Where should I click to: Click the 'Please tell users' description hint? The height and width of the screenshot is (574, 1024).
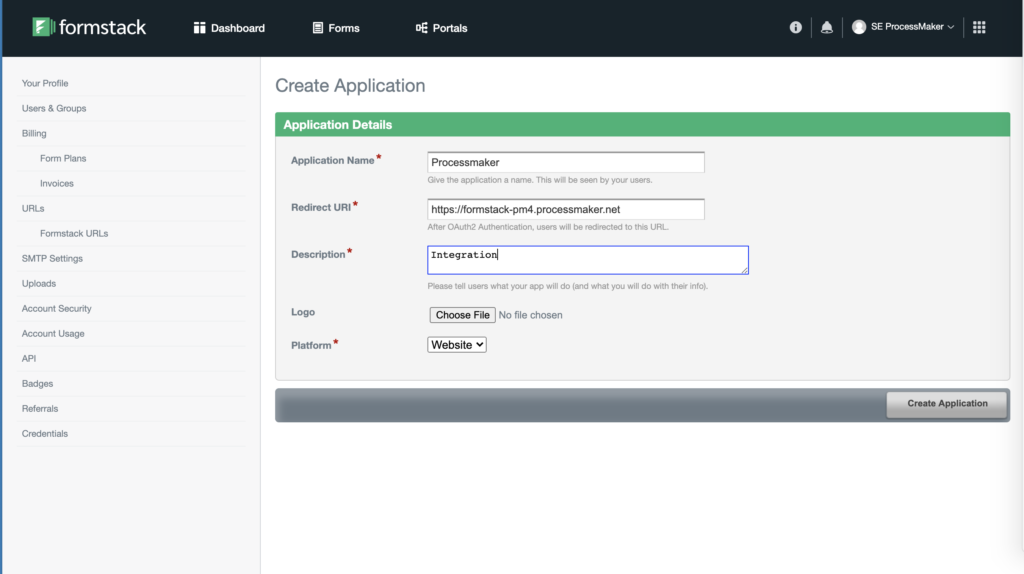click(x=568, y=286)
